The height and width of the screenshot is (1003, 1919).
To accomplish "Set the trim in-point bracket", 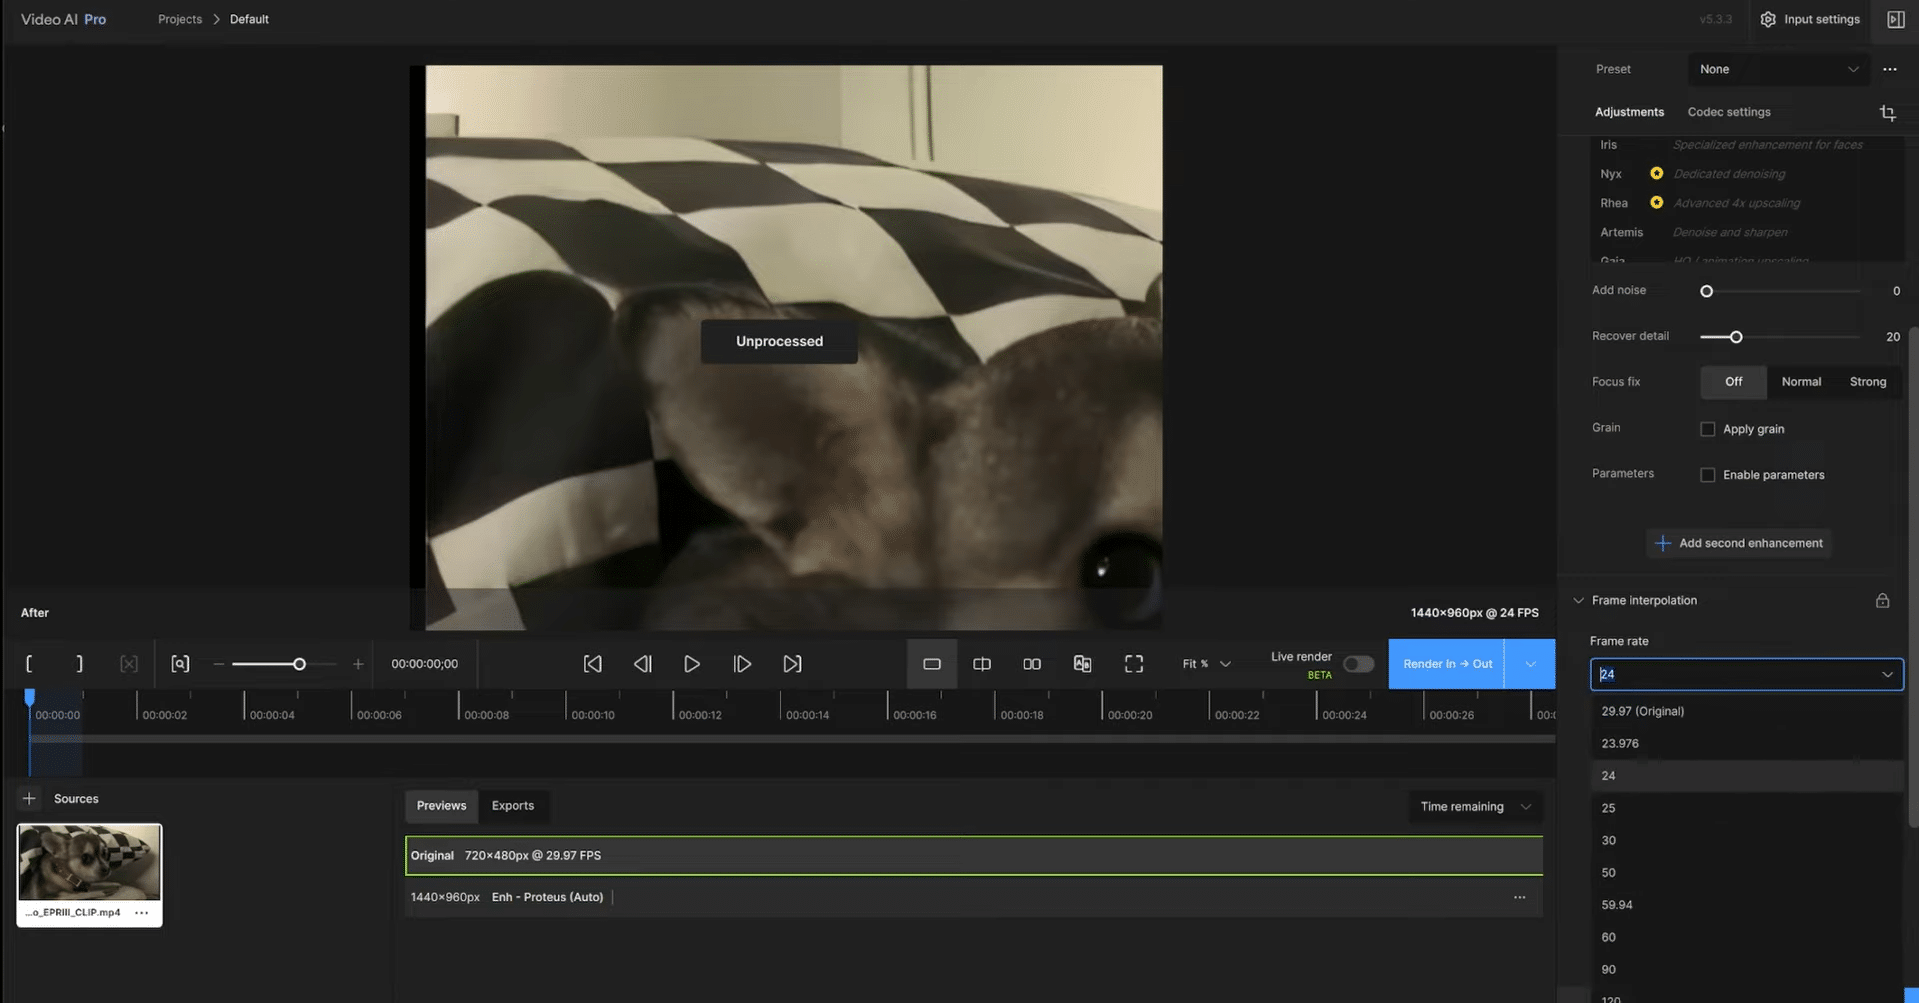I will 29,664.
